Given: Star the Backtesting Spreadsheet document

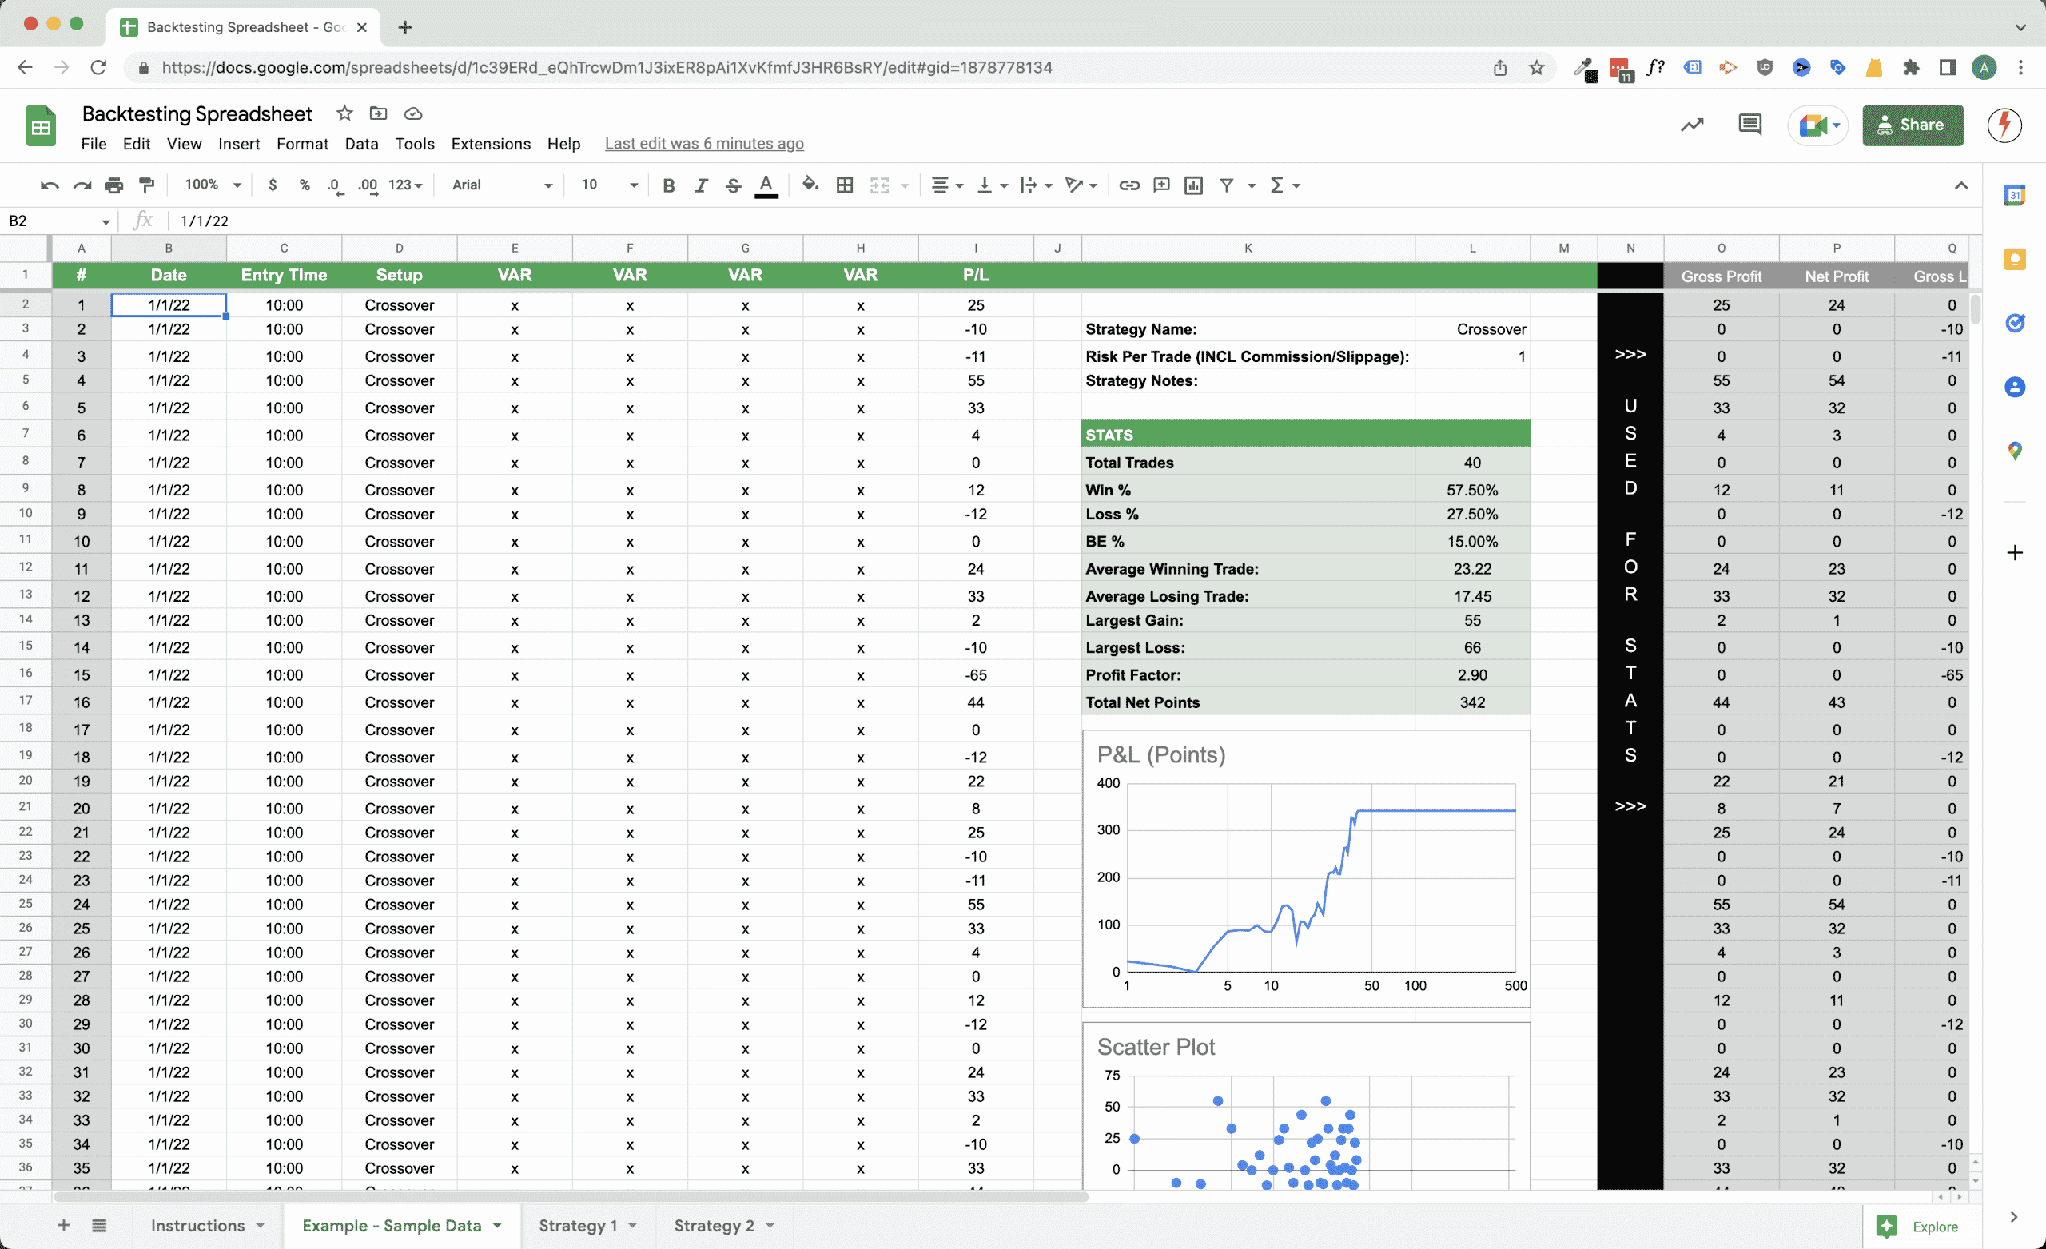Looking at the screenshot, I should coord(344,113).
